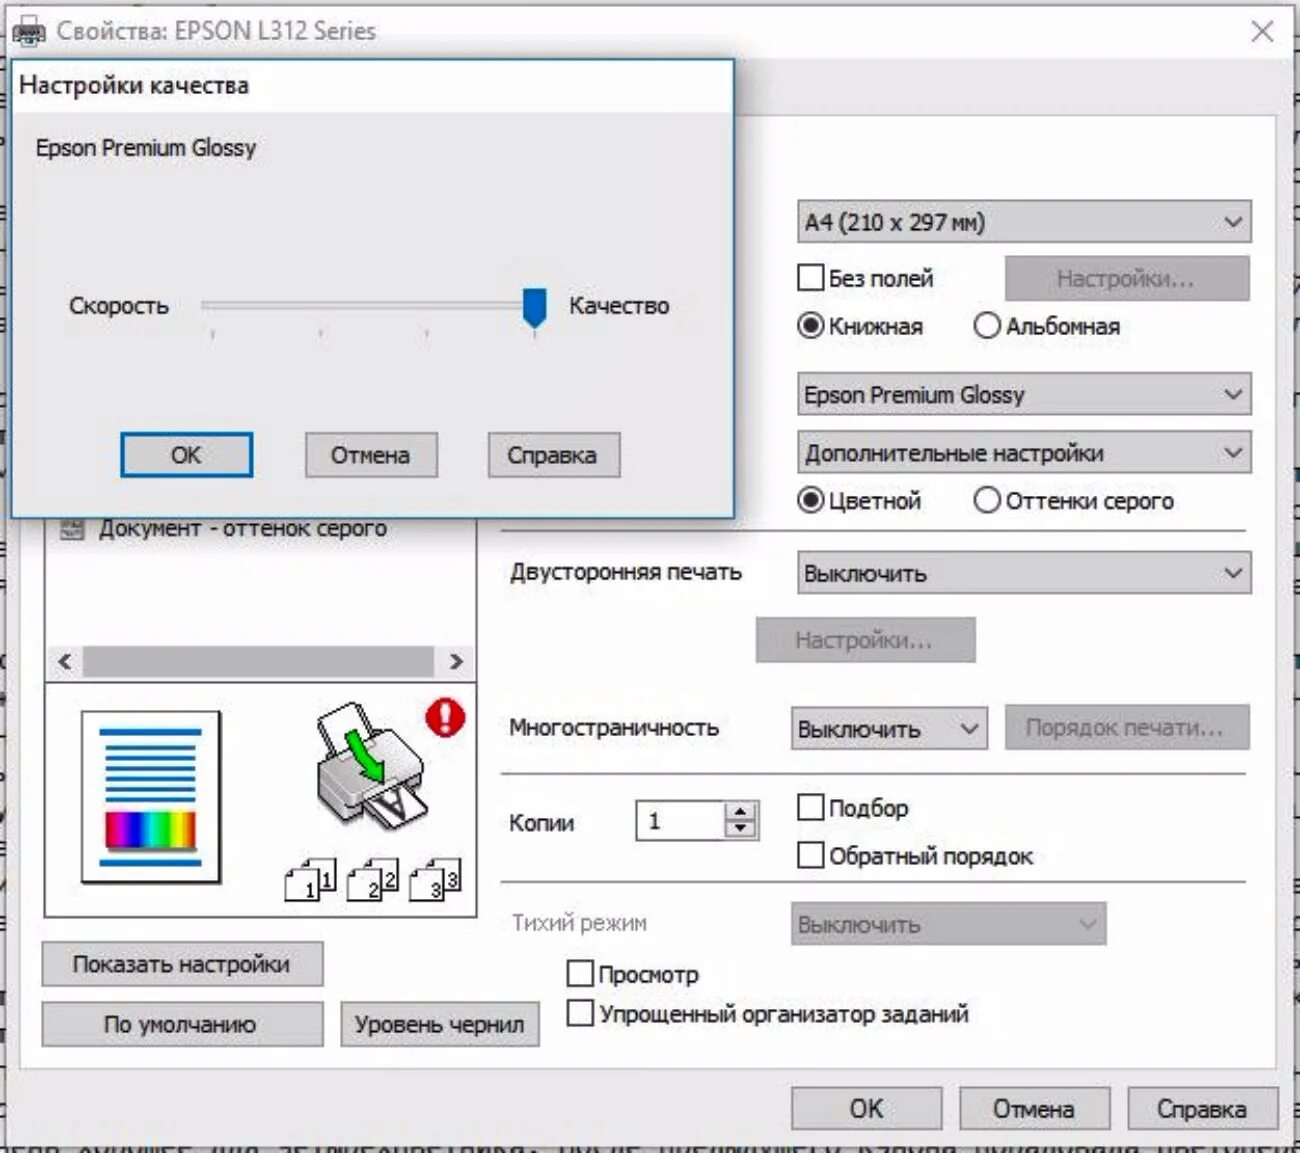
Task: Open the 'Epson Premium Glossy' paper type dropdown
Action: 1024,394
